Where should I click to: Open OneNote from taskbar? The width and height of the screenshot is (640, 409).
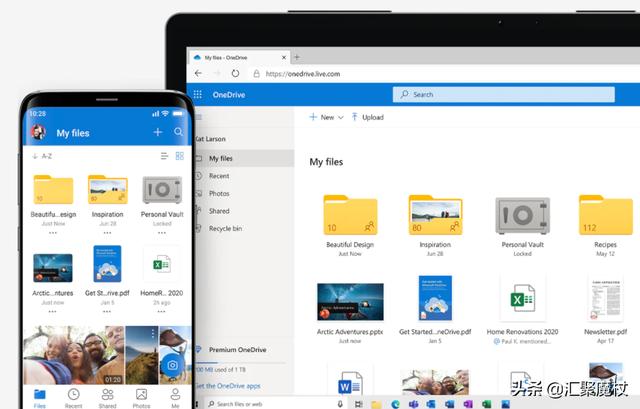(468, 404)
